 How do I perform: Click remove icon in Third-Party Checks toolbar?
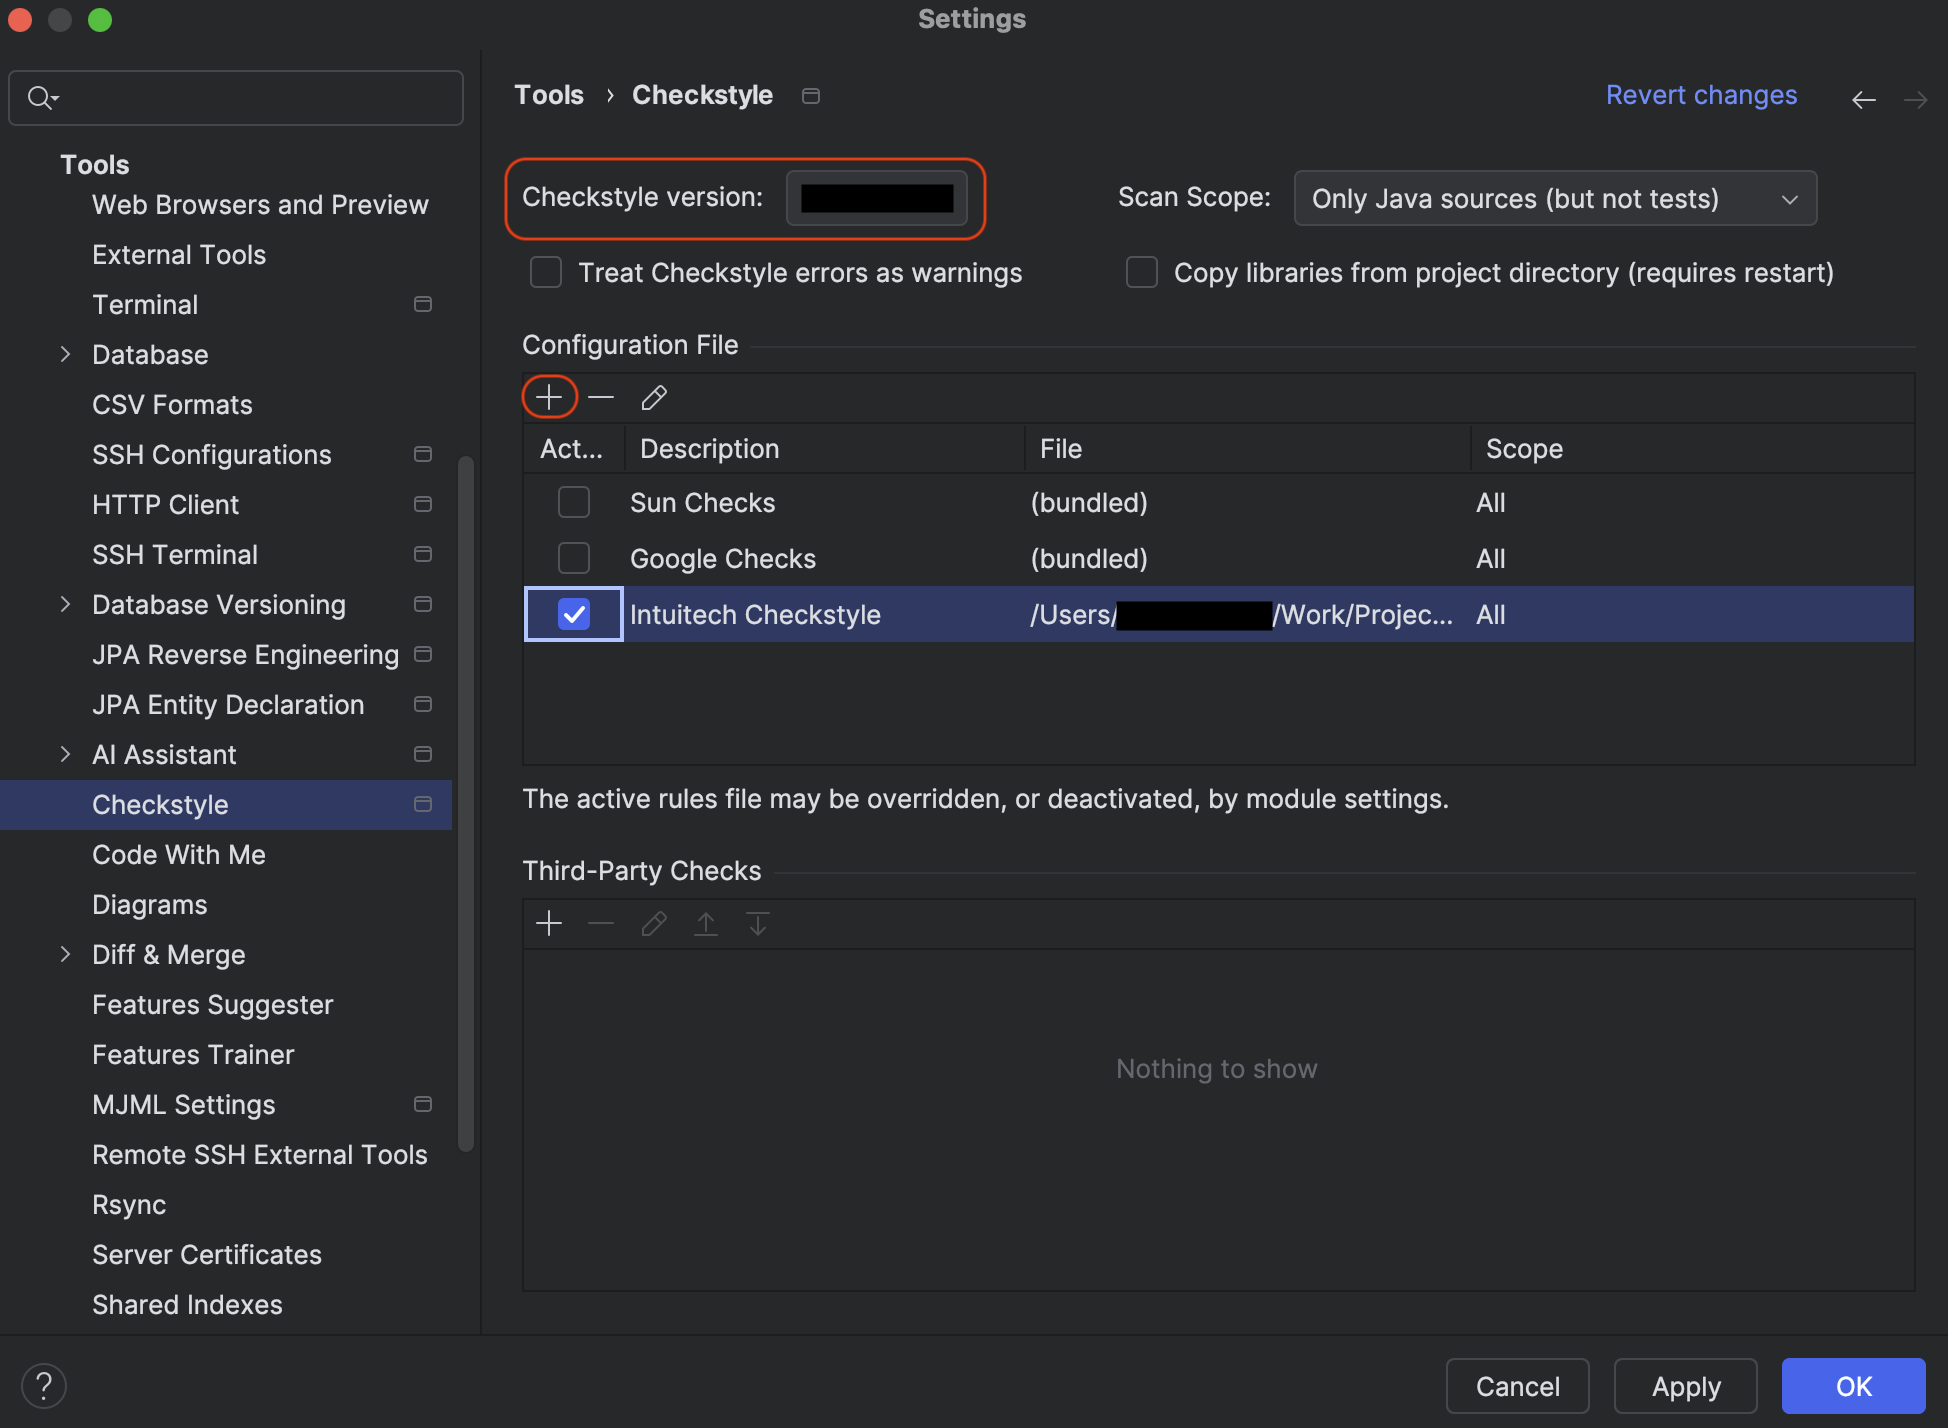point(601,923)
